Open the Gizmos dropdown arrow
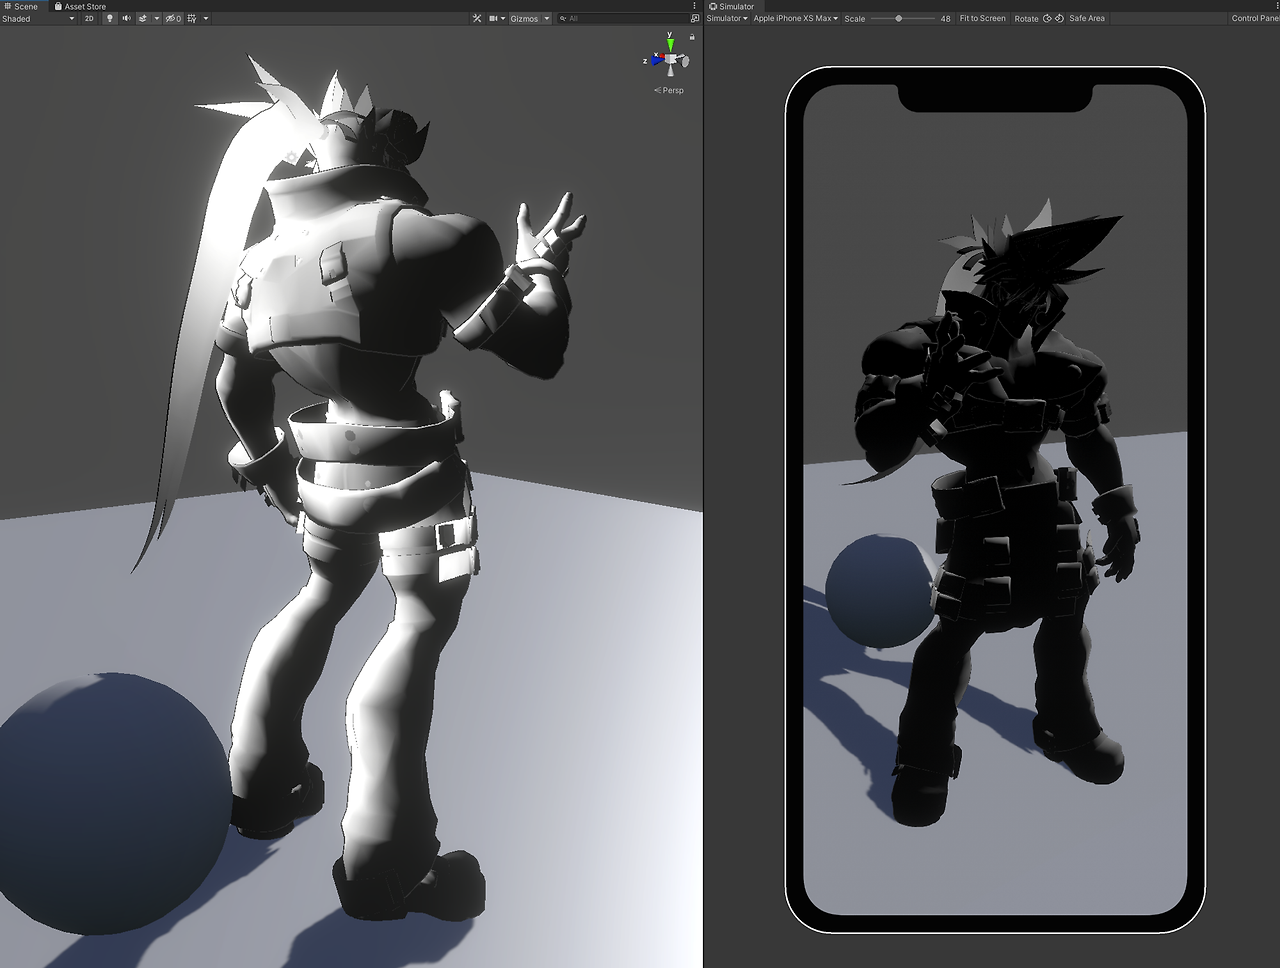 [x=547, y=19]
